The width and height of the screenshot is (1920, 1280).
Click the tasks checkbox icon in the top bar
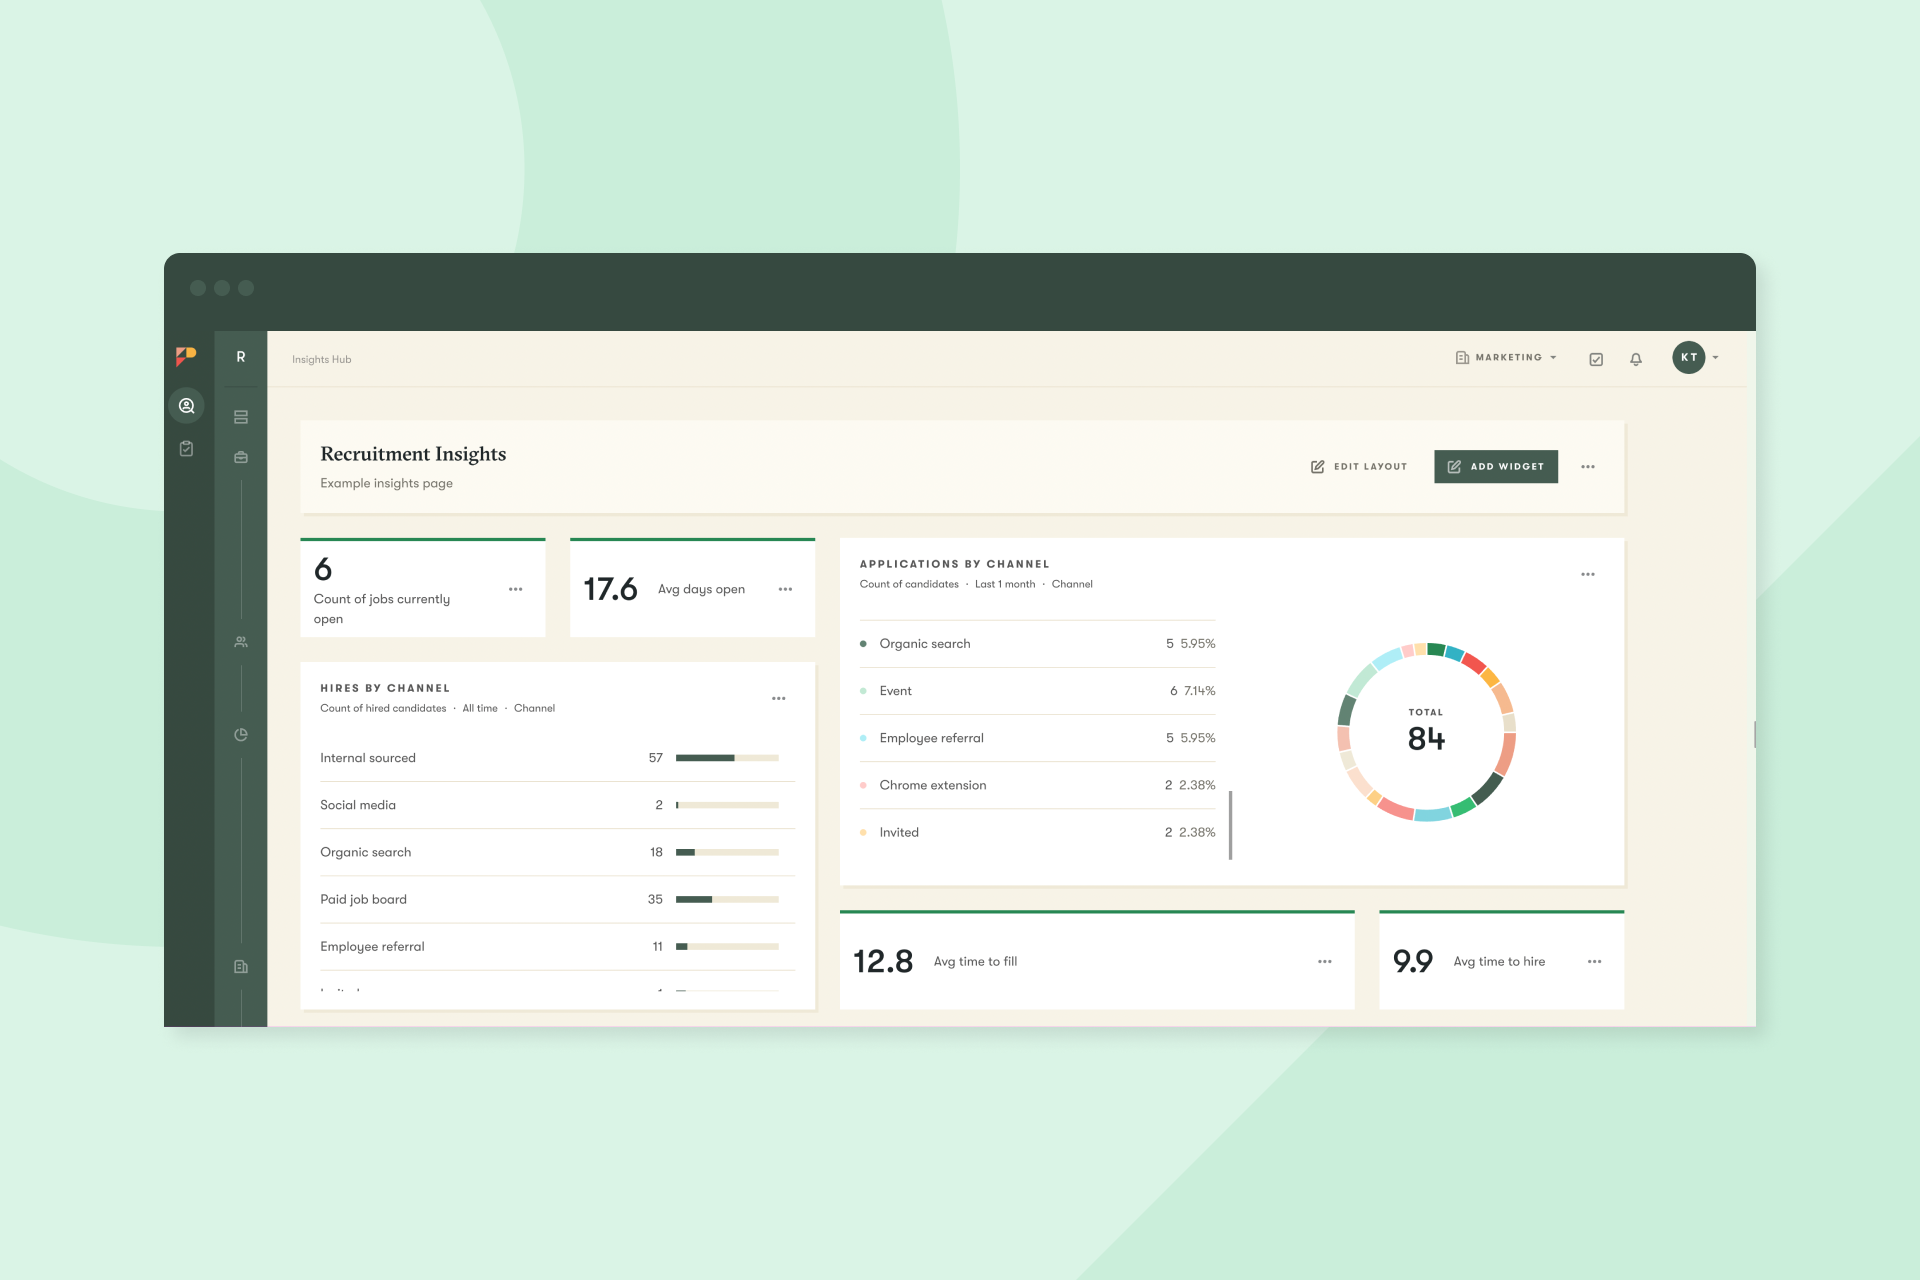(x=1596, y=358)
